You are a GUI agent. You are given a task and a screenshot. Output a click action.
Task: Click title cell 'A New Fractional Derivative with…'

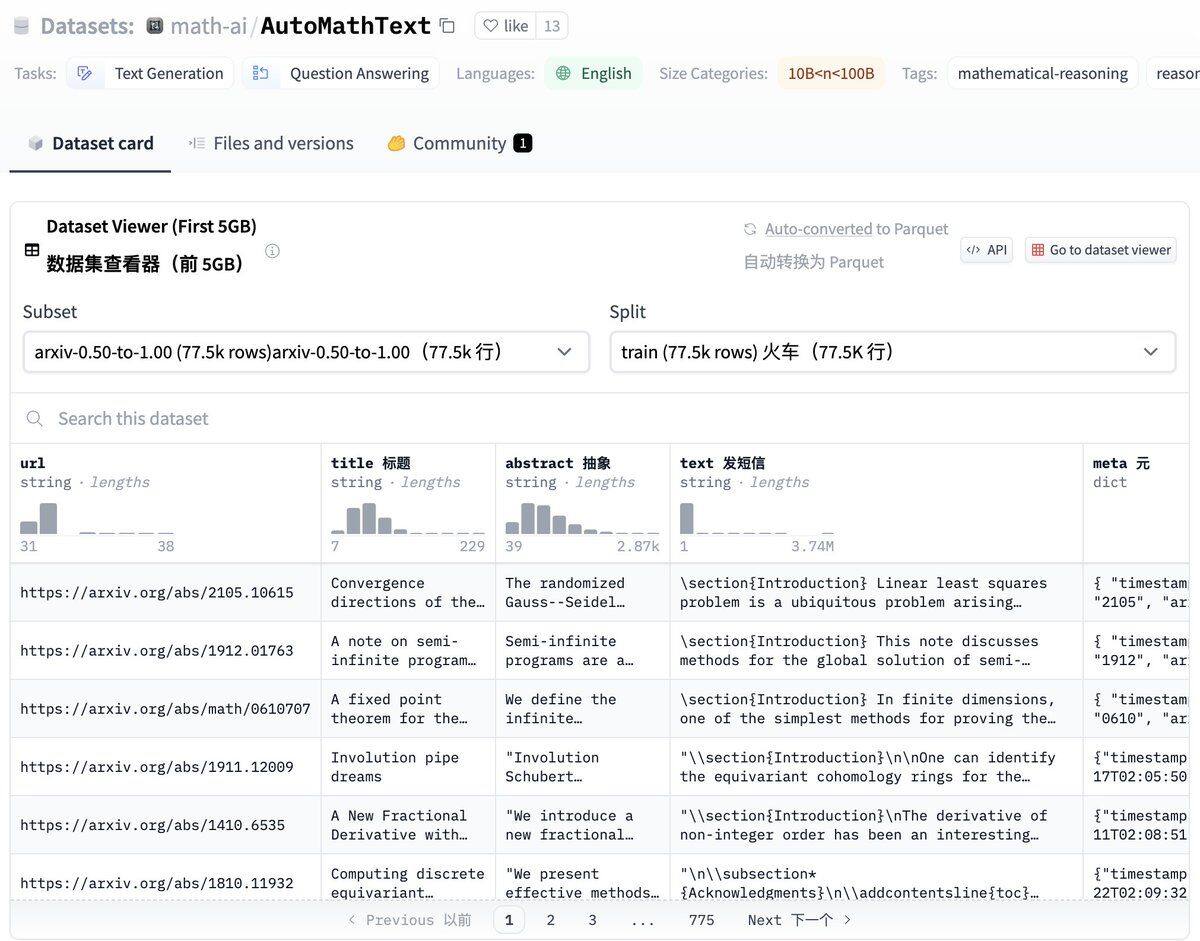408,825
